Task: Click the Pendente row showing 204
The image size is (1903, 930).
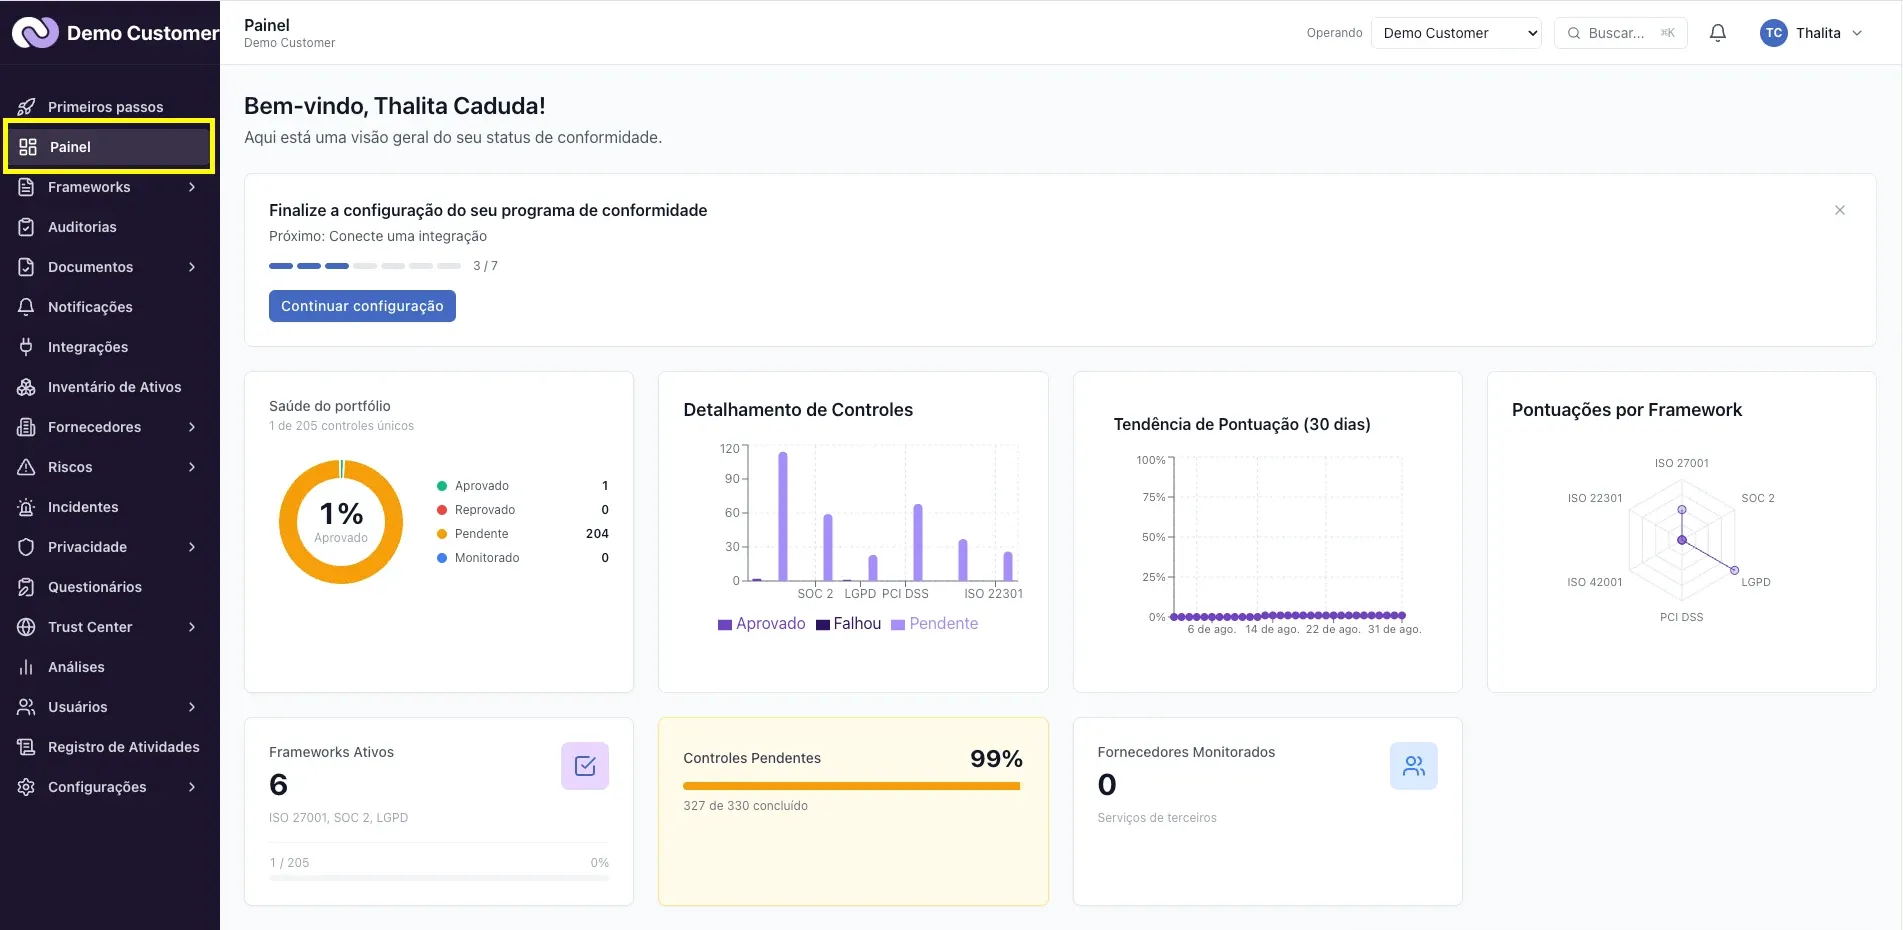Action: coord(522,534)
